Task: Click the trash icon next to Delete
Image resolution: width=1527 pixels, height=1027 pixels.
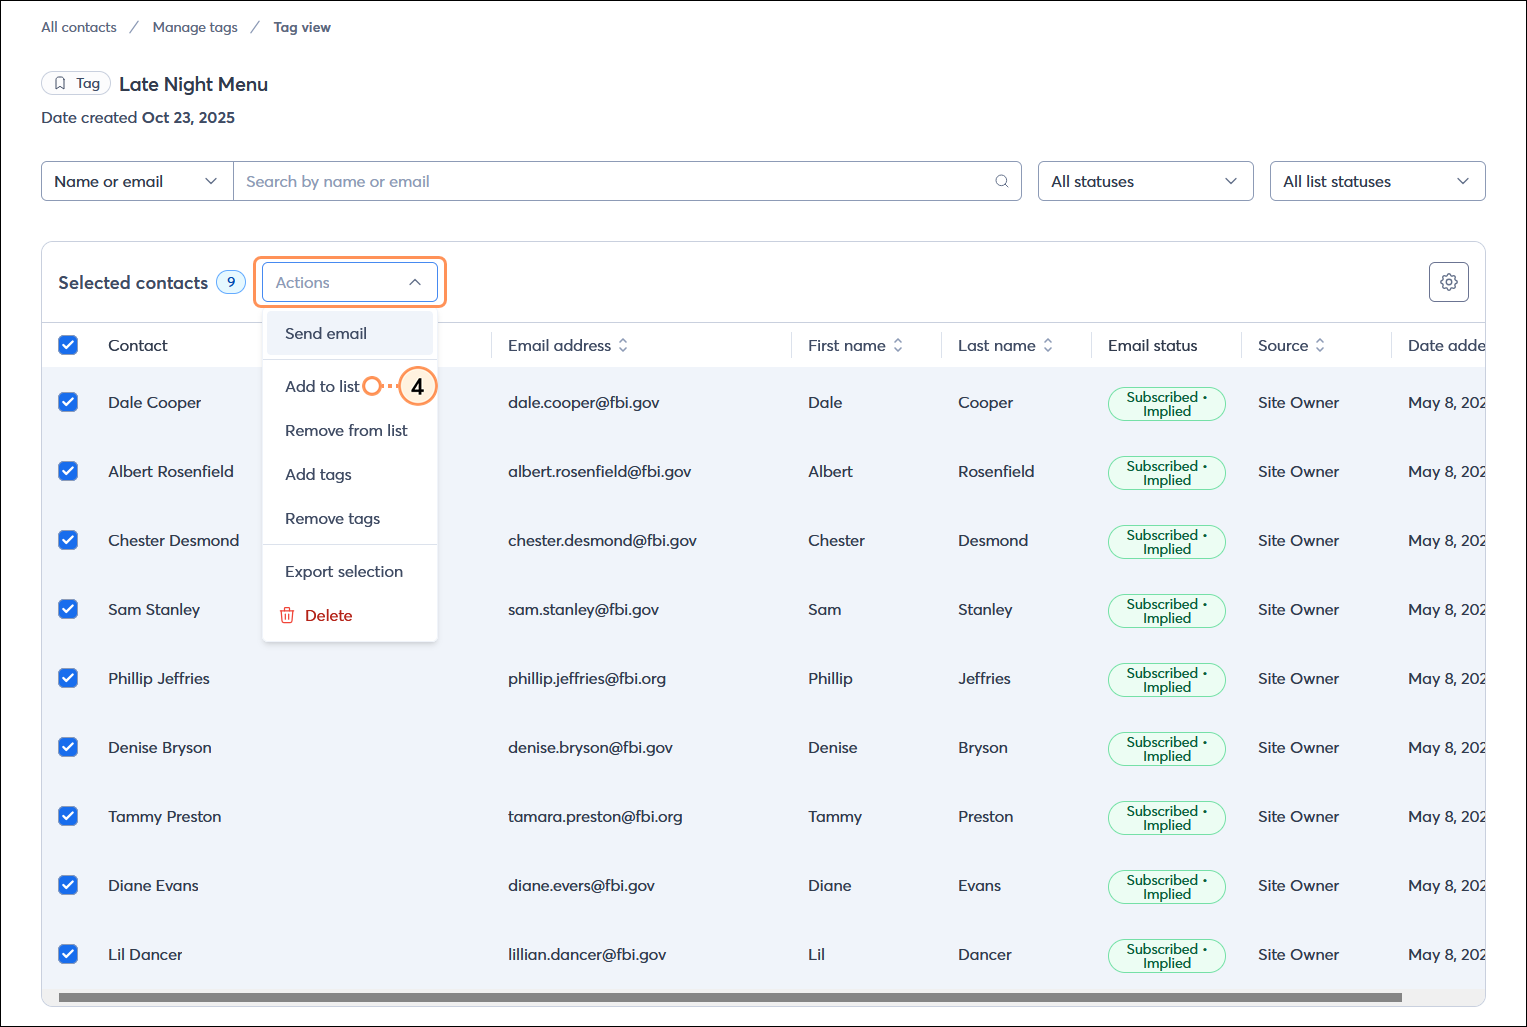Action: tap(287, 615)
